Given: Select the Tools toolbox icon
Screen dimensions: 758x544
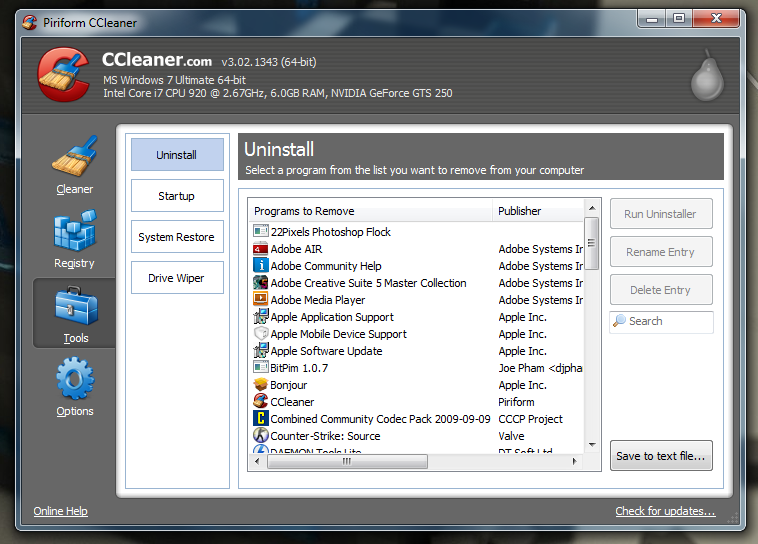Looking at the screenshot, I should coord(76,306).
